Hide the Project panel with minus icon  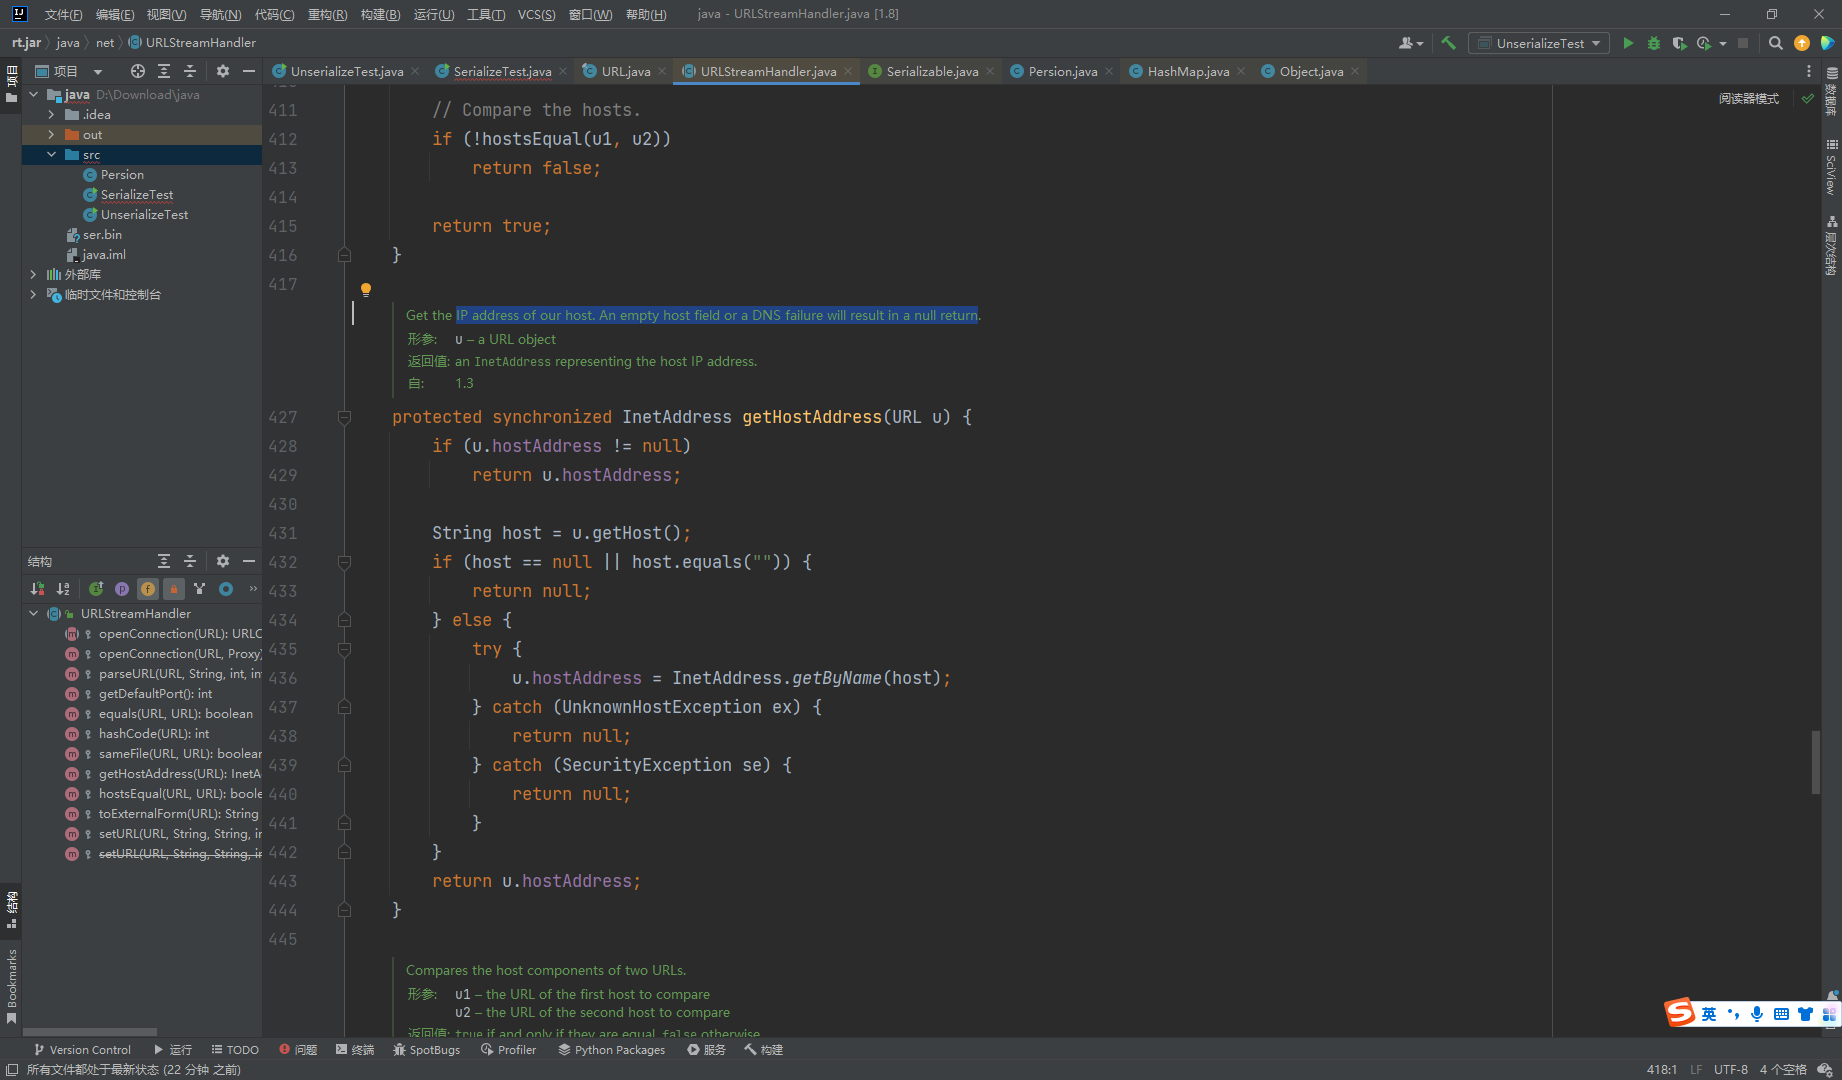click(249, 71)
